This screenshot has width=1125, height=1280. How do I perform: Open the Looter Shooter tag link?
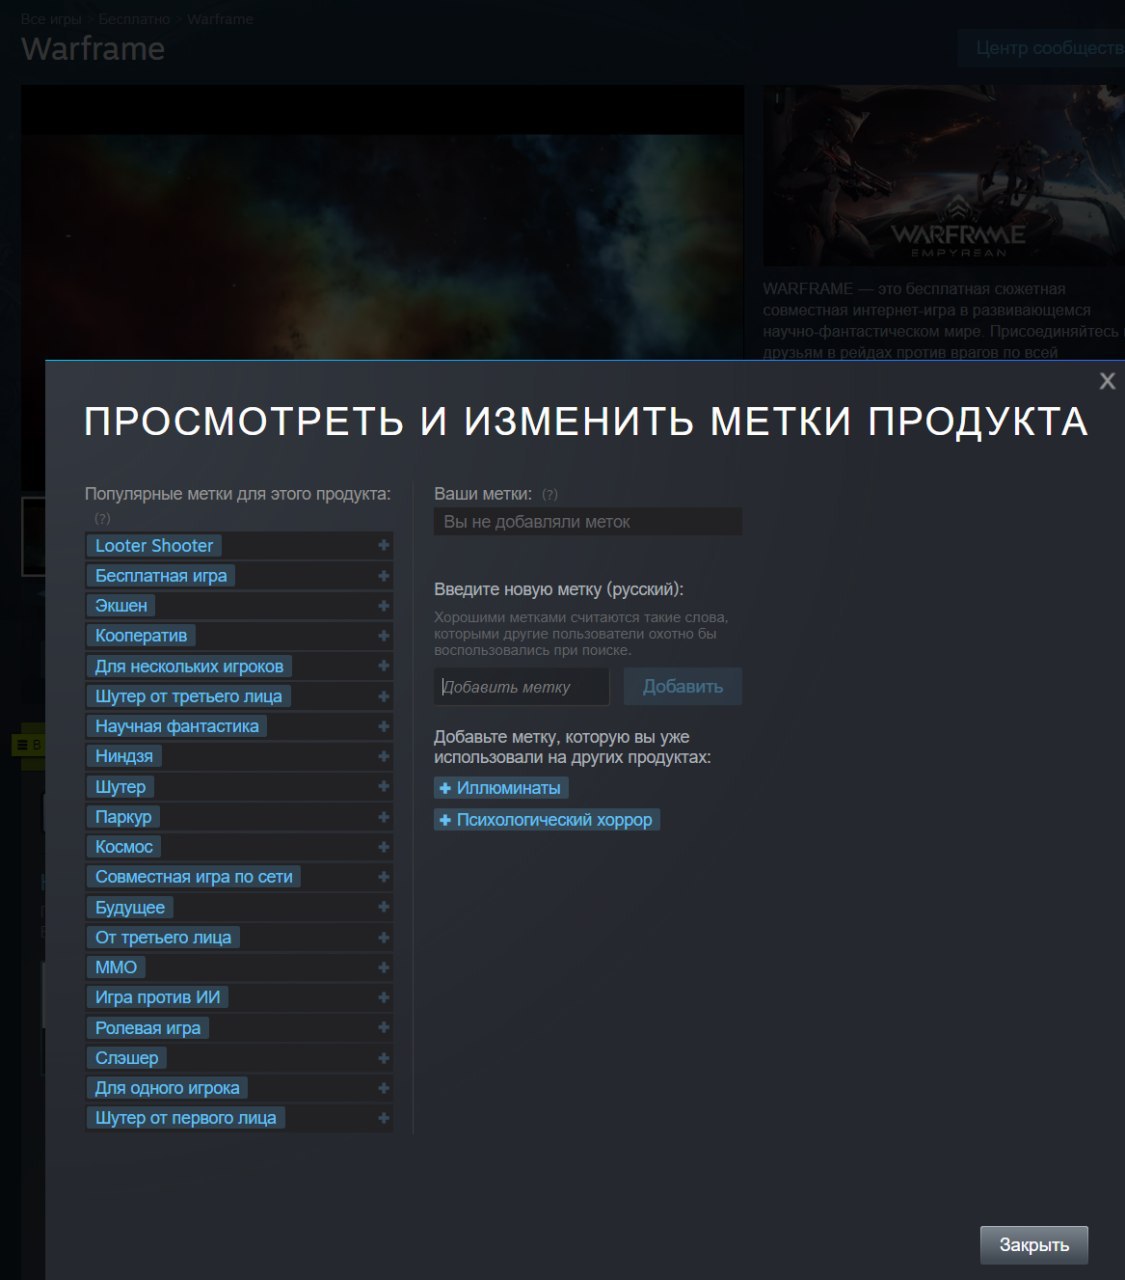(x=154, y=546)
